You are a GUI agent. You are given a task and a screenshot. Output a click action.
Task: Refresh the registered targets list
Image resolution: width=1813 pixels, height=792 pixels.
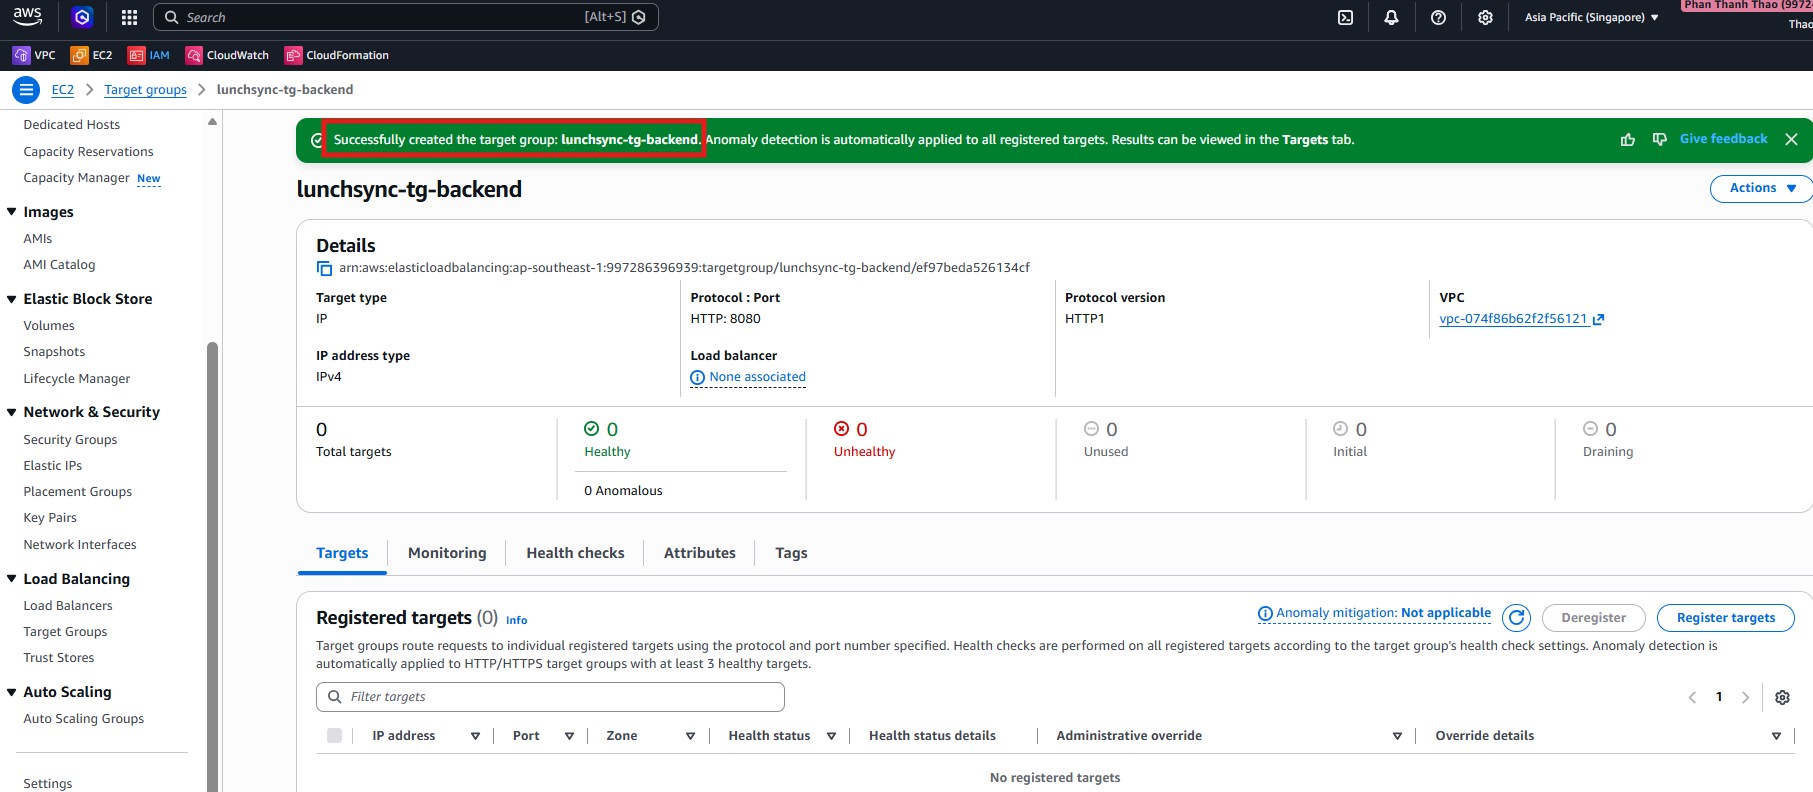point(1516,618)
